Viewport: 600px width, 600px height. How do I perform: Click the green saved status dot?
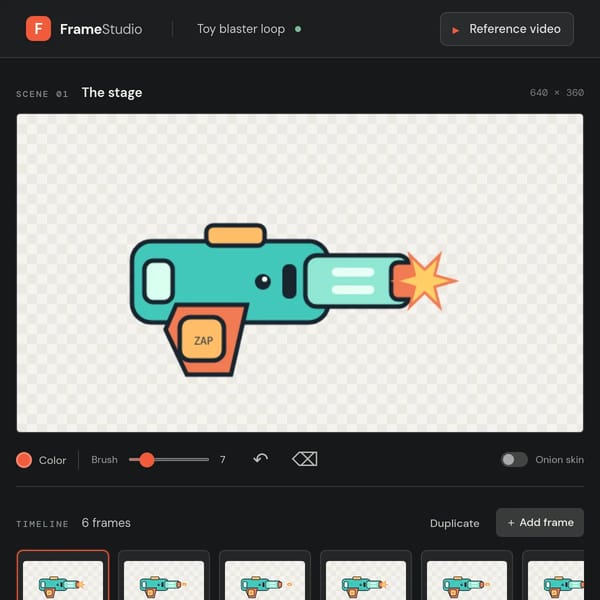[298, 29]
